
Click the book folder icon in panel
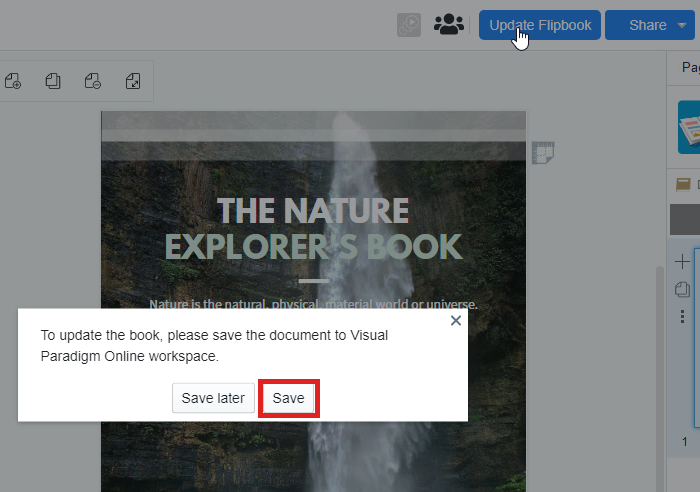click(684, 184)
